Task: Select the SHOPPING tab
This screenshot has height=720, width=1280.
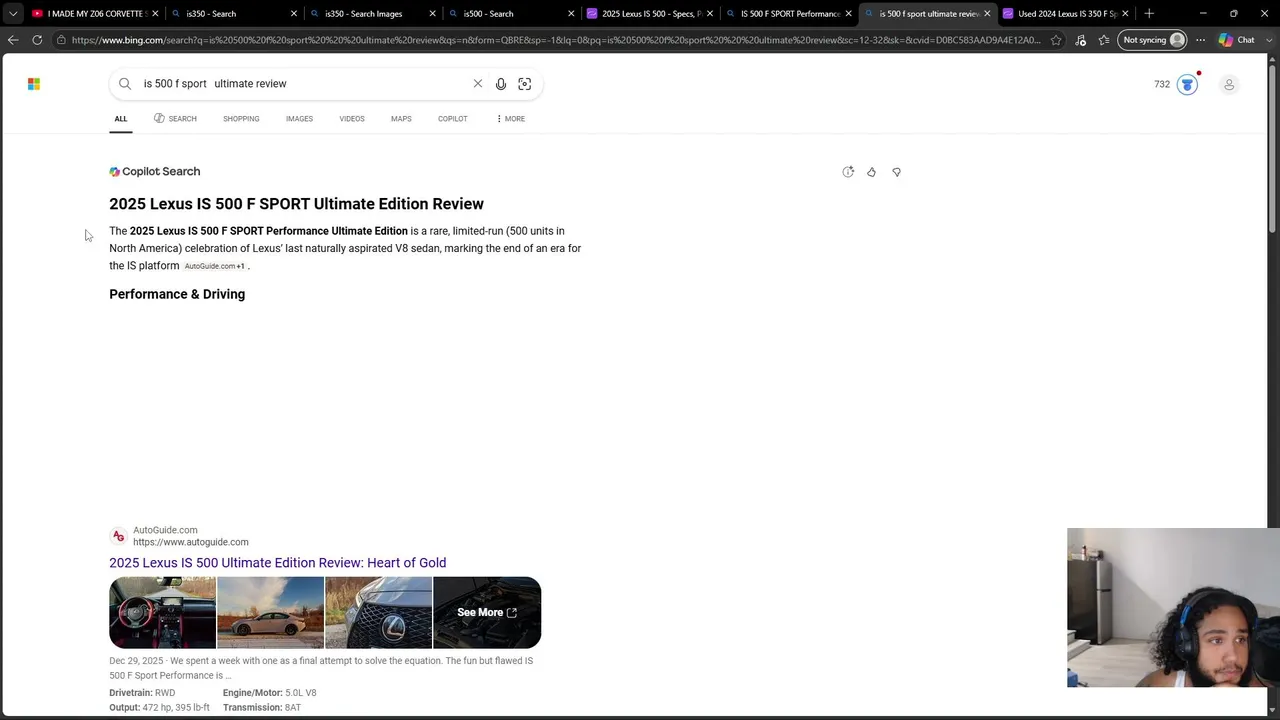Action: [241, 119]
